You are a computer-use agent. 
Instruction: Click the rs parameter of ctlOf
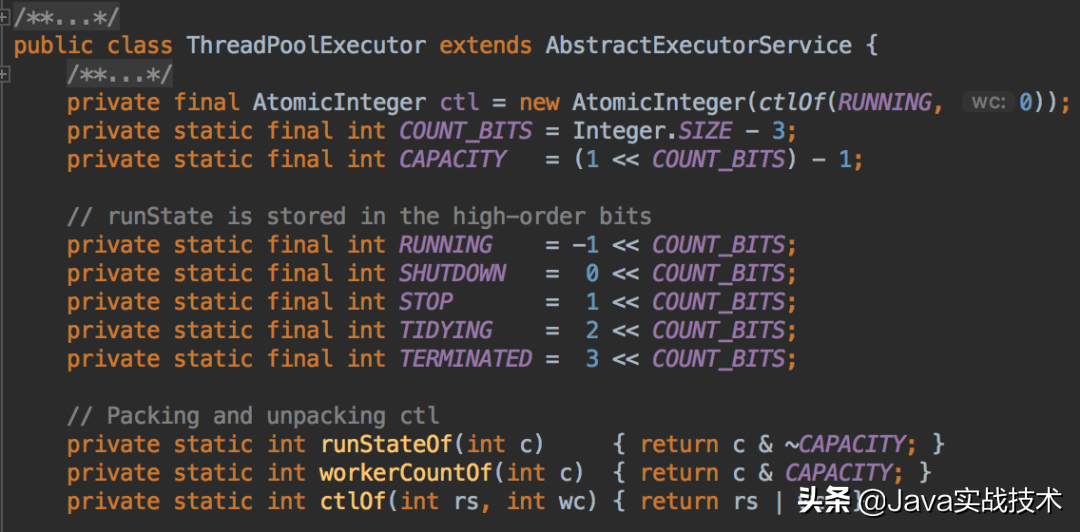click(x=466, y=502)
